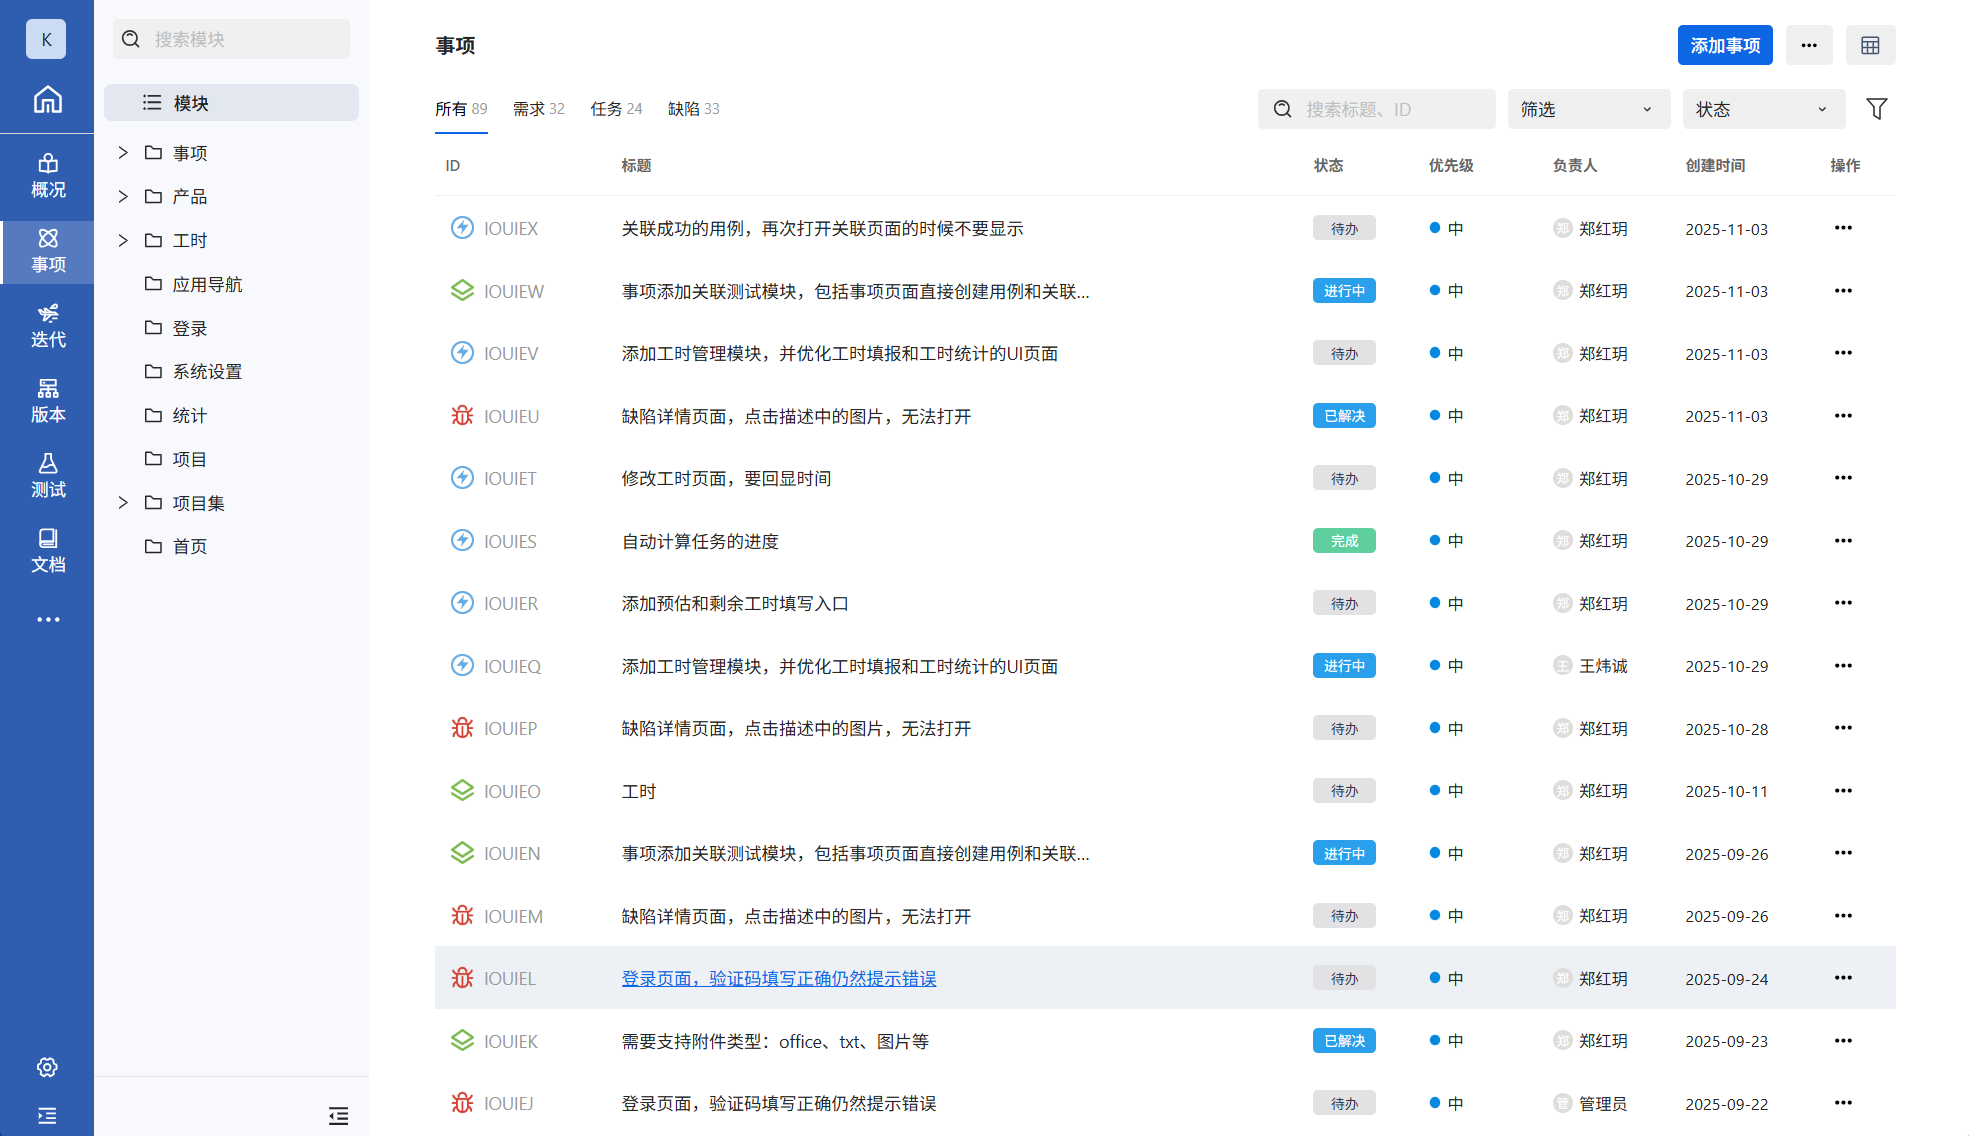Open the 版本 version section
The image size is (1969, 1136).
pyautogui.click(x=47, y=400)
